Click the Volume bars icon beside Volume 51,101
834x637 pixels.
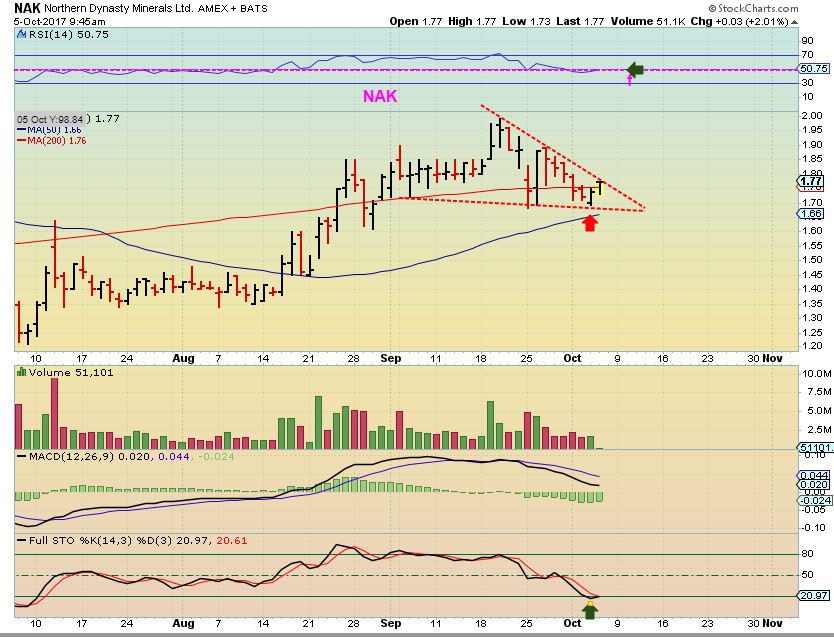coord(21,372)
